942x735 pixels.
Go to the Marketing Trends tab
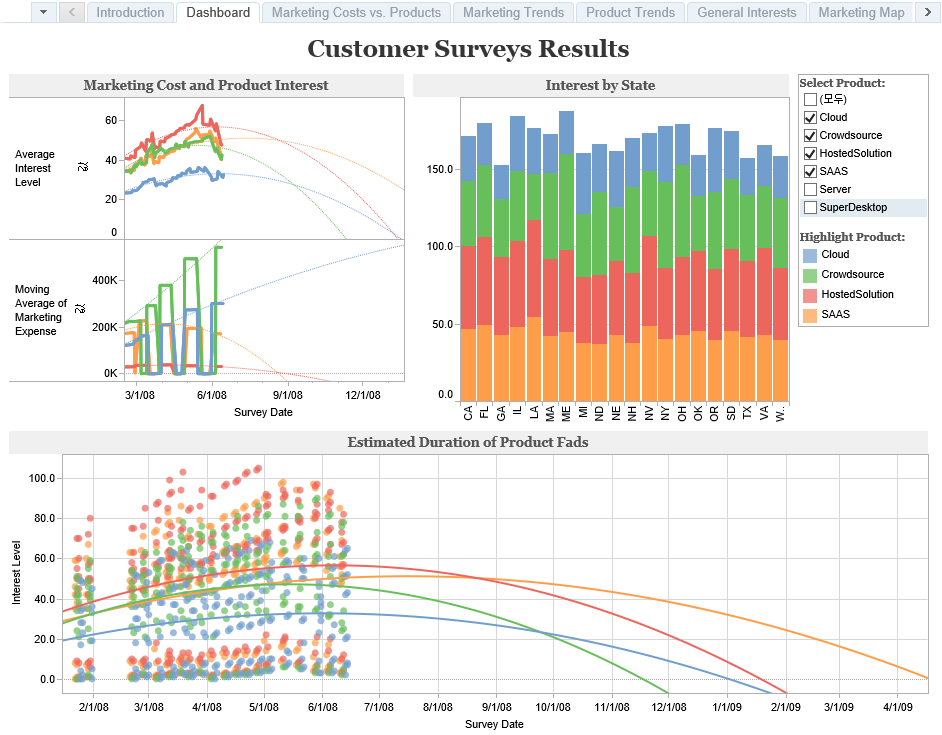(x=514, y=13)
